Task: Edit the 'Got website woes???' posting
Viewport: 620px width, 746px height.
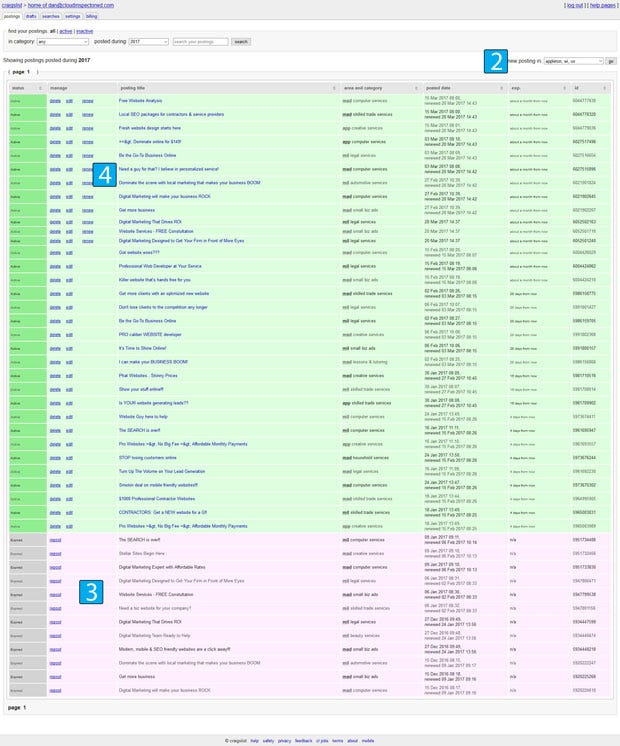Action: click(69, 253)
